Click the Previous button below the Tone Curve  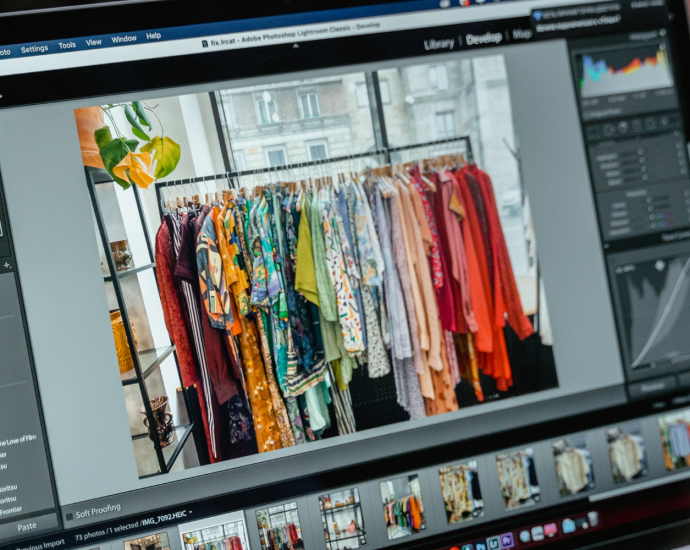(653, 387)
